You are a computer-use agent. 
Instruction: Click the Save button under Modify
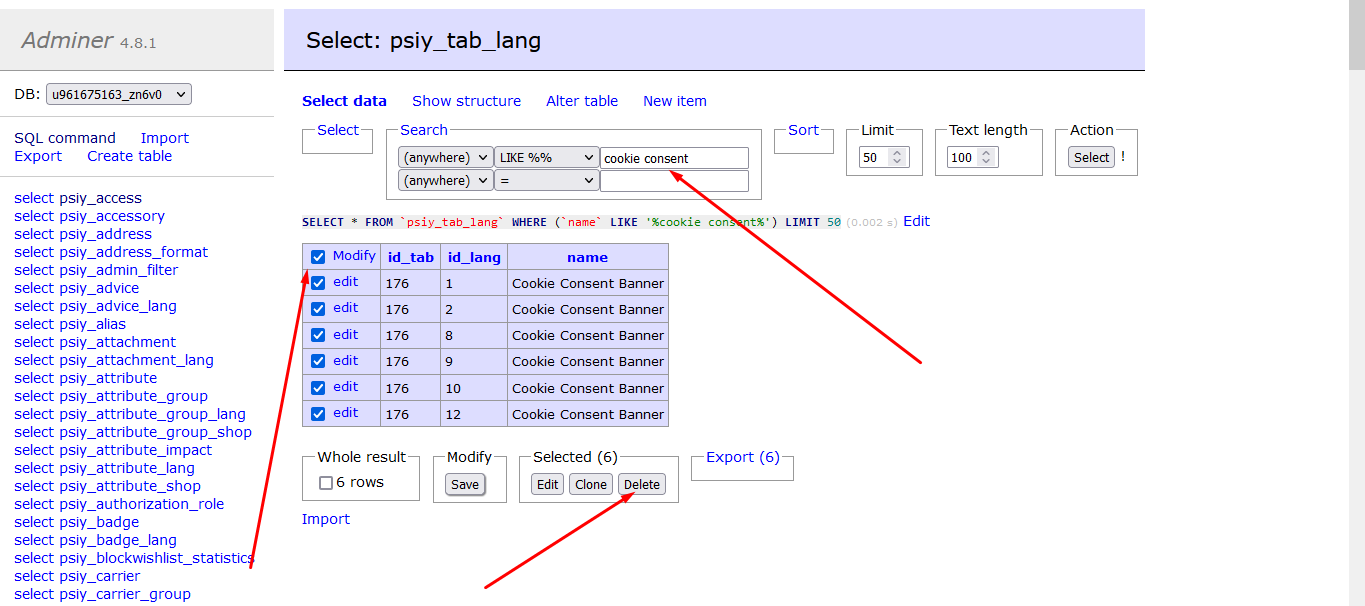tap(465, 485)
